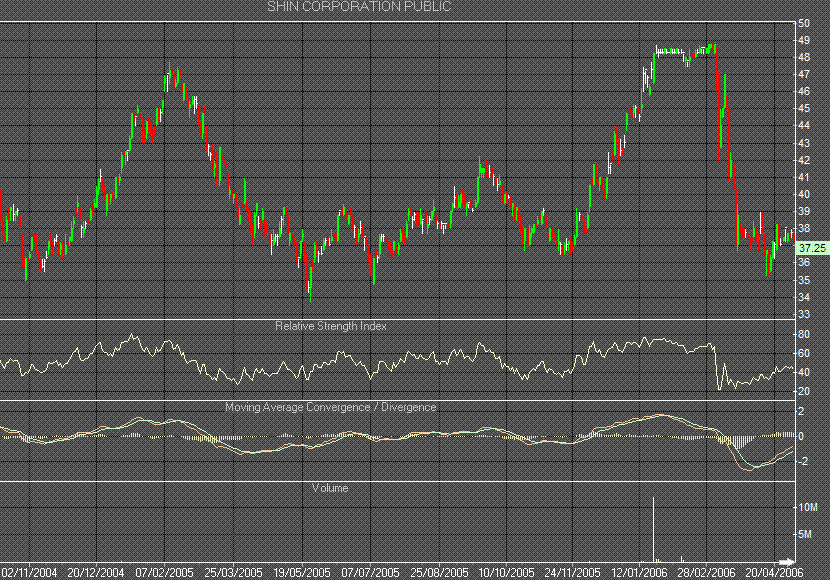The width and height of the screenshot is (830, 580).
Task: Click the 44 price level label
Action: 804,125
